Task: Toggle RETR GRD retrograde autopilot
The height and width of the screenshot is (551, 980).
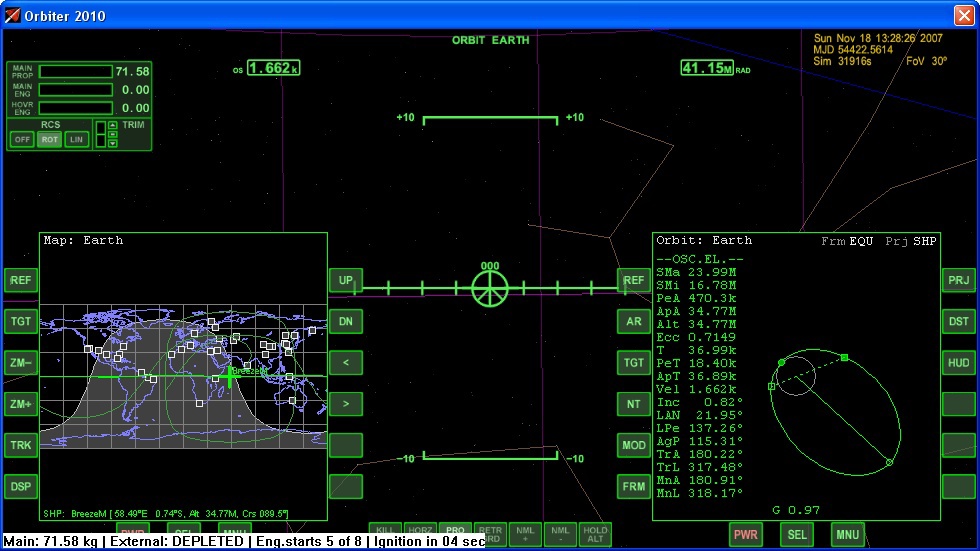Action: point(490,535)
